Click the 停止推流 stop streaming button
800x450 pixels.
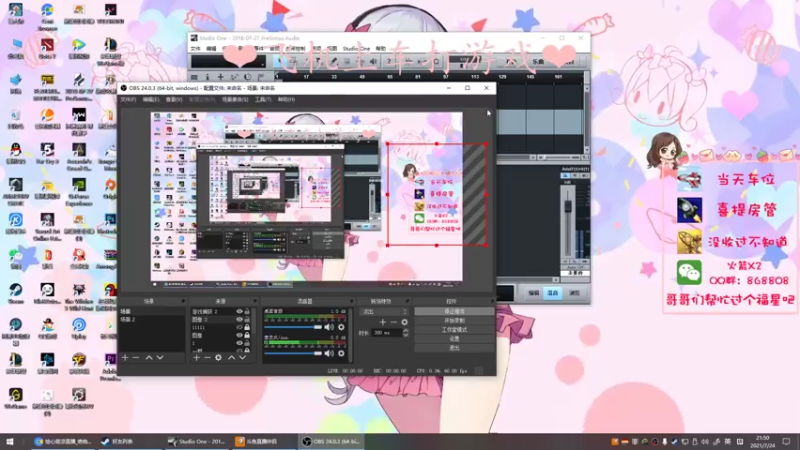pos(454,311)
